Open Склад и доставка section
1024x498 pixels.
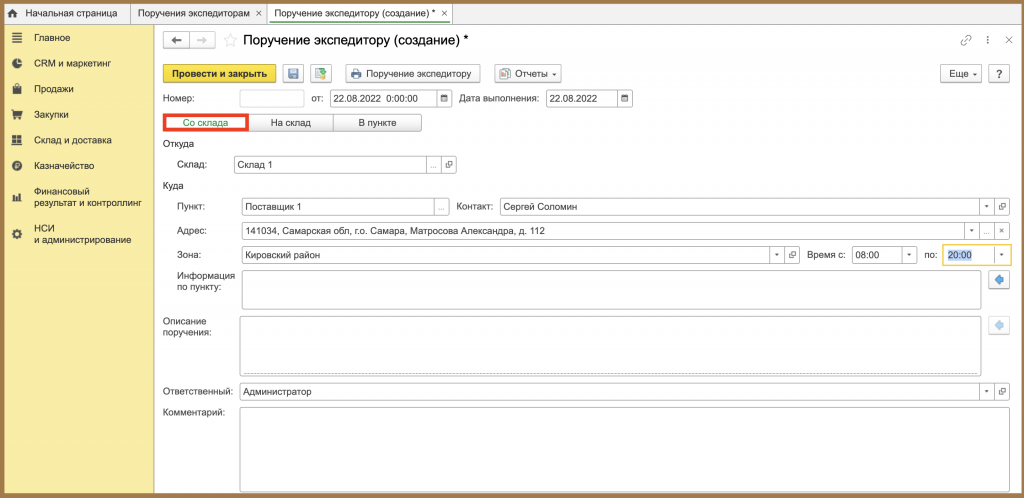(72, 140)
